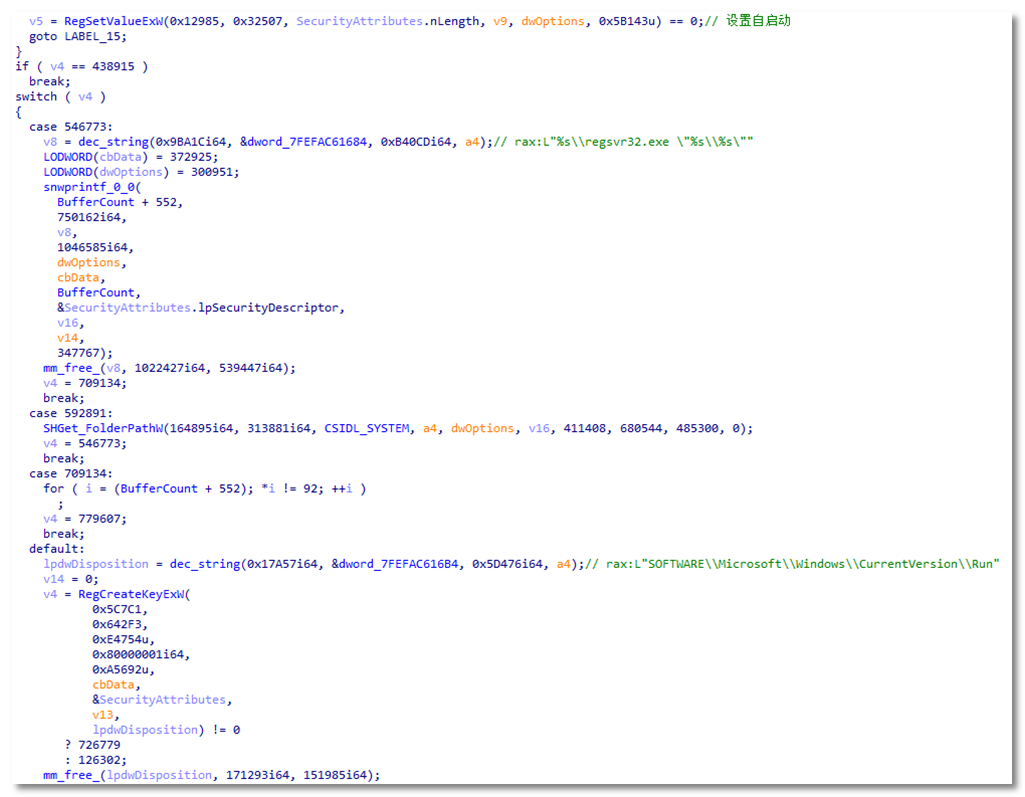Viewport: 1025px width, 797px height.
Task: Click the 设置自启动 comment text
Action: [758, 21]
